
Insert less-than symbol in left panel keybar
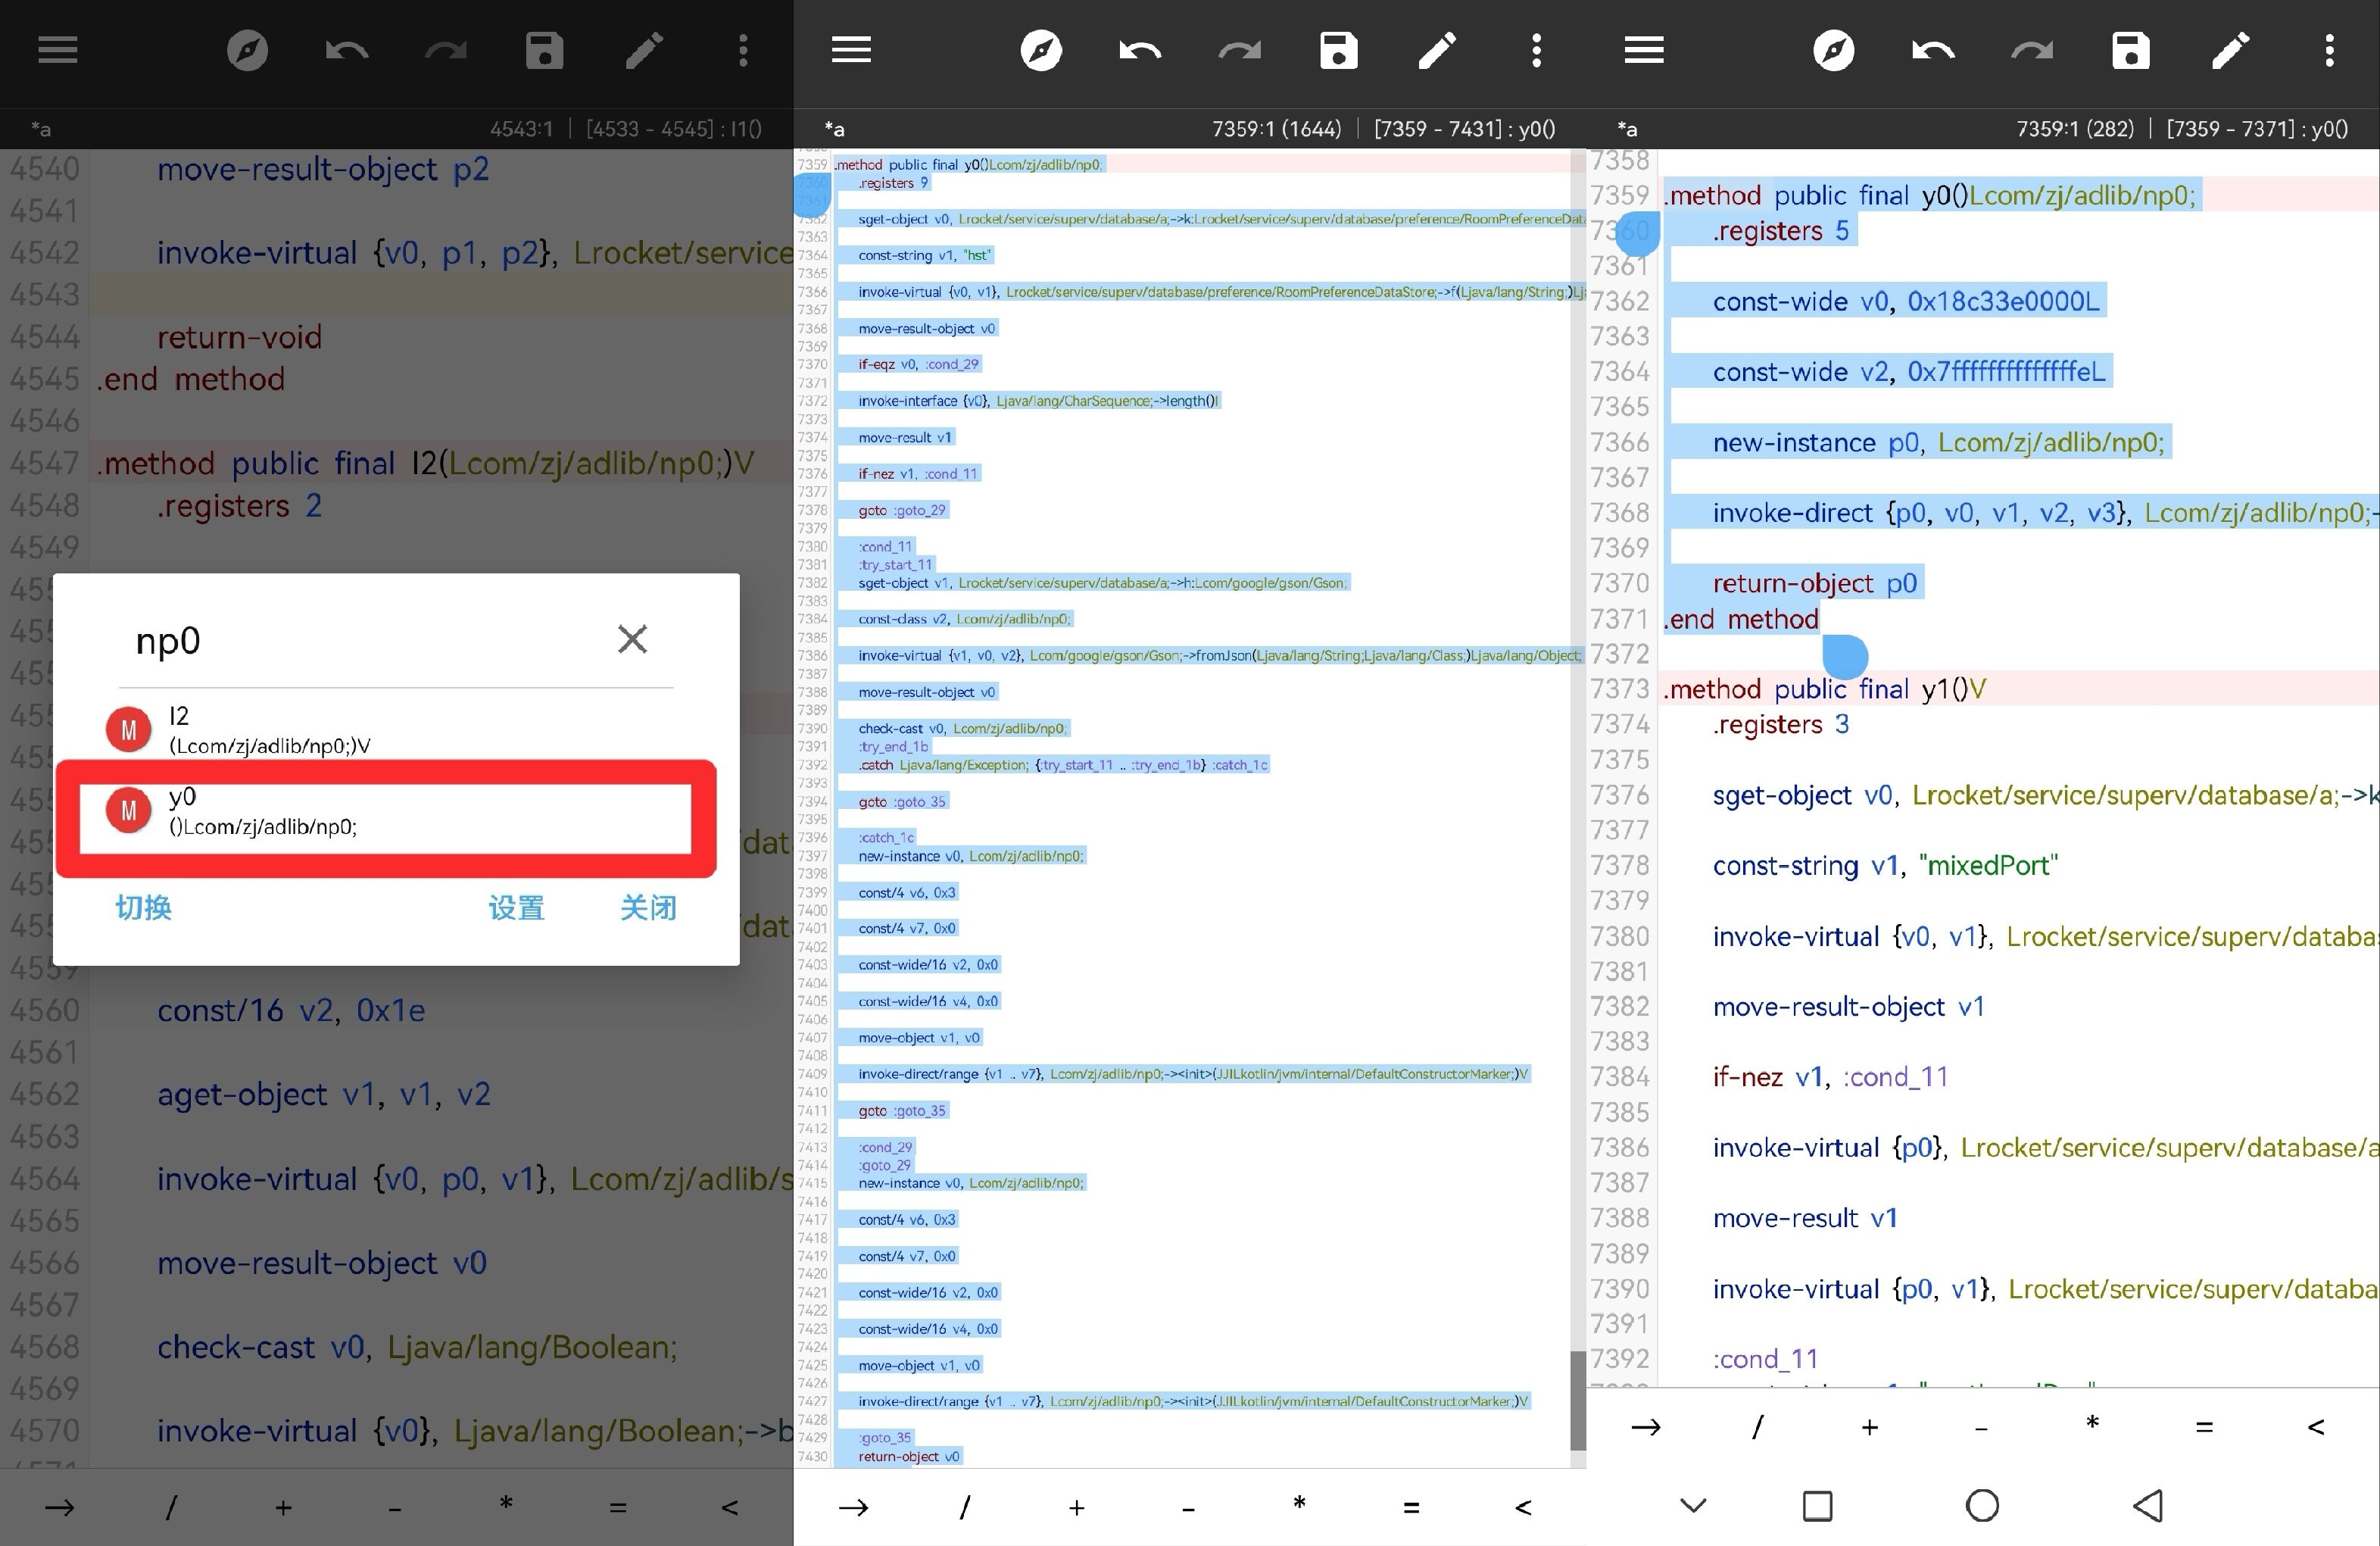(x=730, y=1507)
